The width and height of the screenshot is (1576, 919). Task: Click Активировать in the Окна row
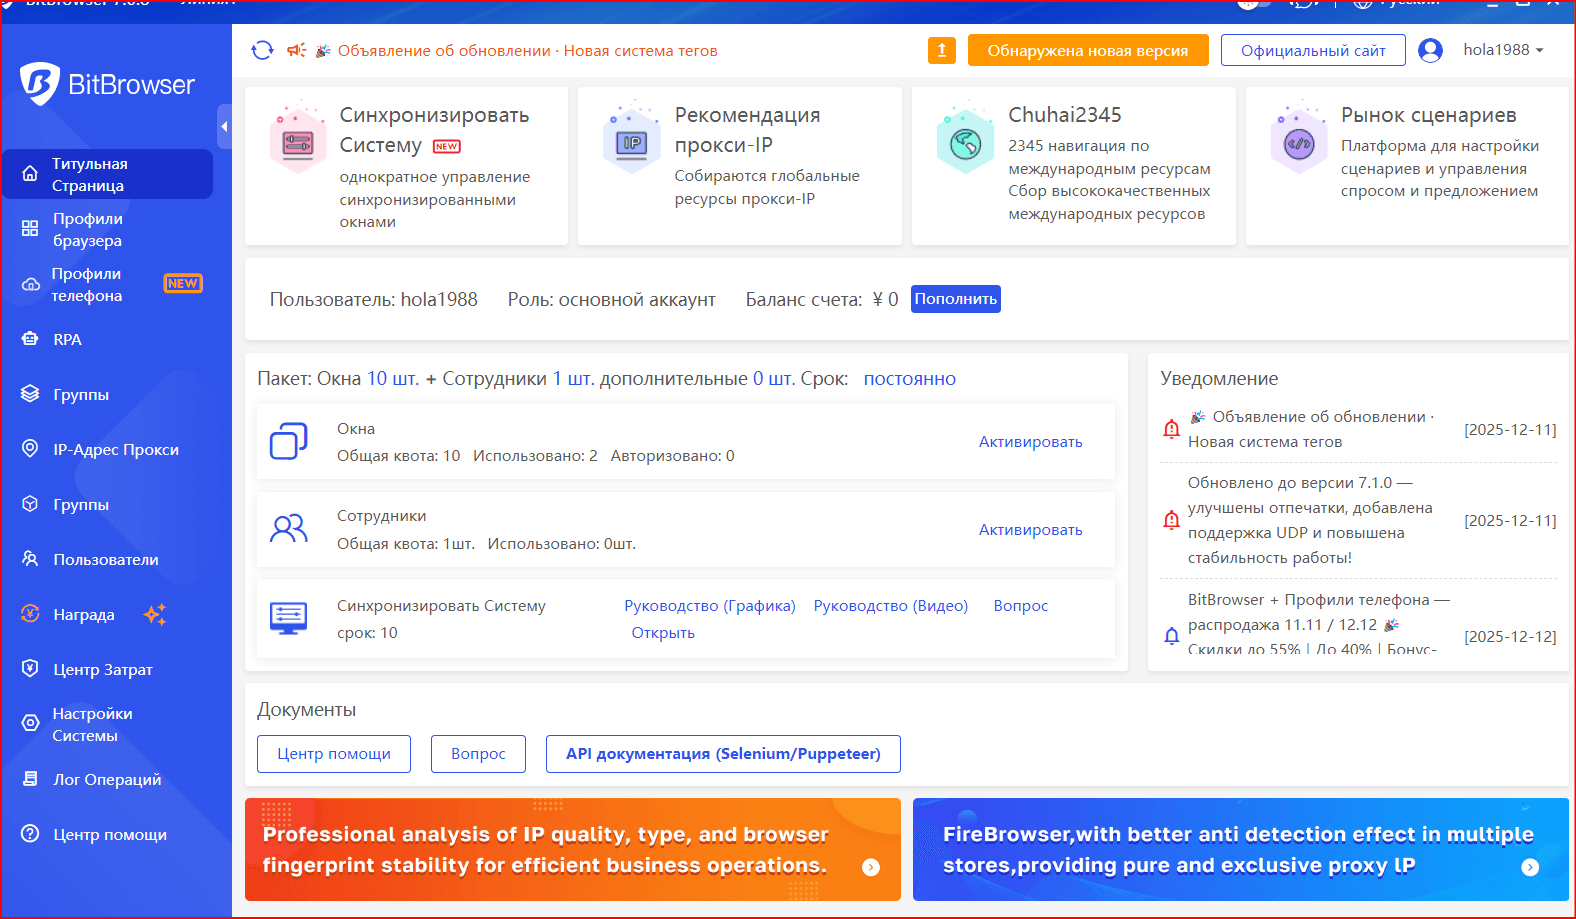(x=1030, y=442)
